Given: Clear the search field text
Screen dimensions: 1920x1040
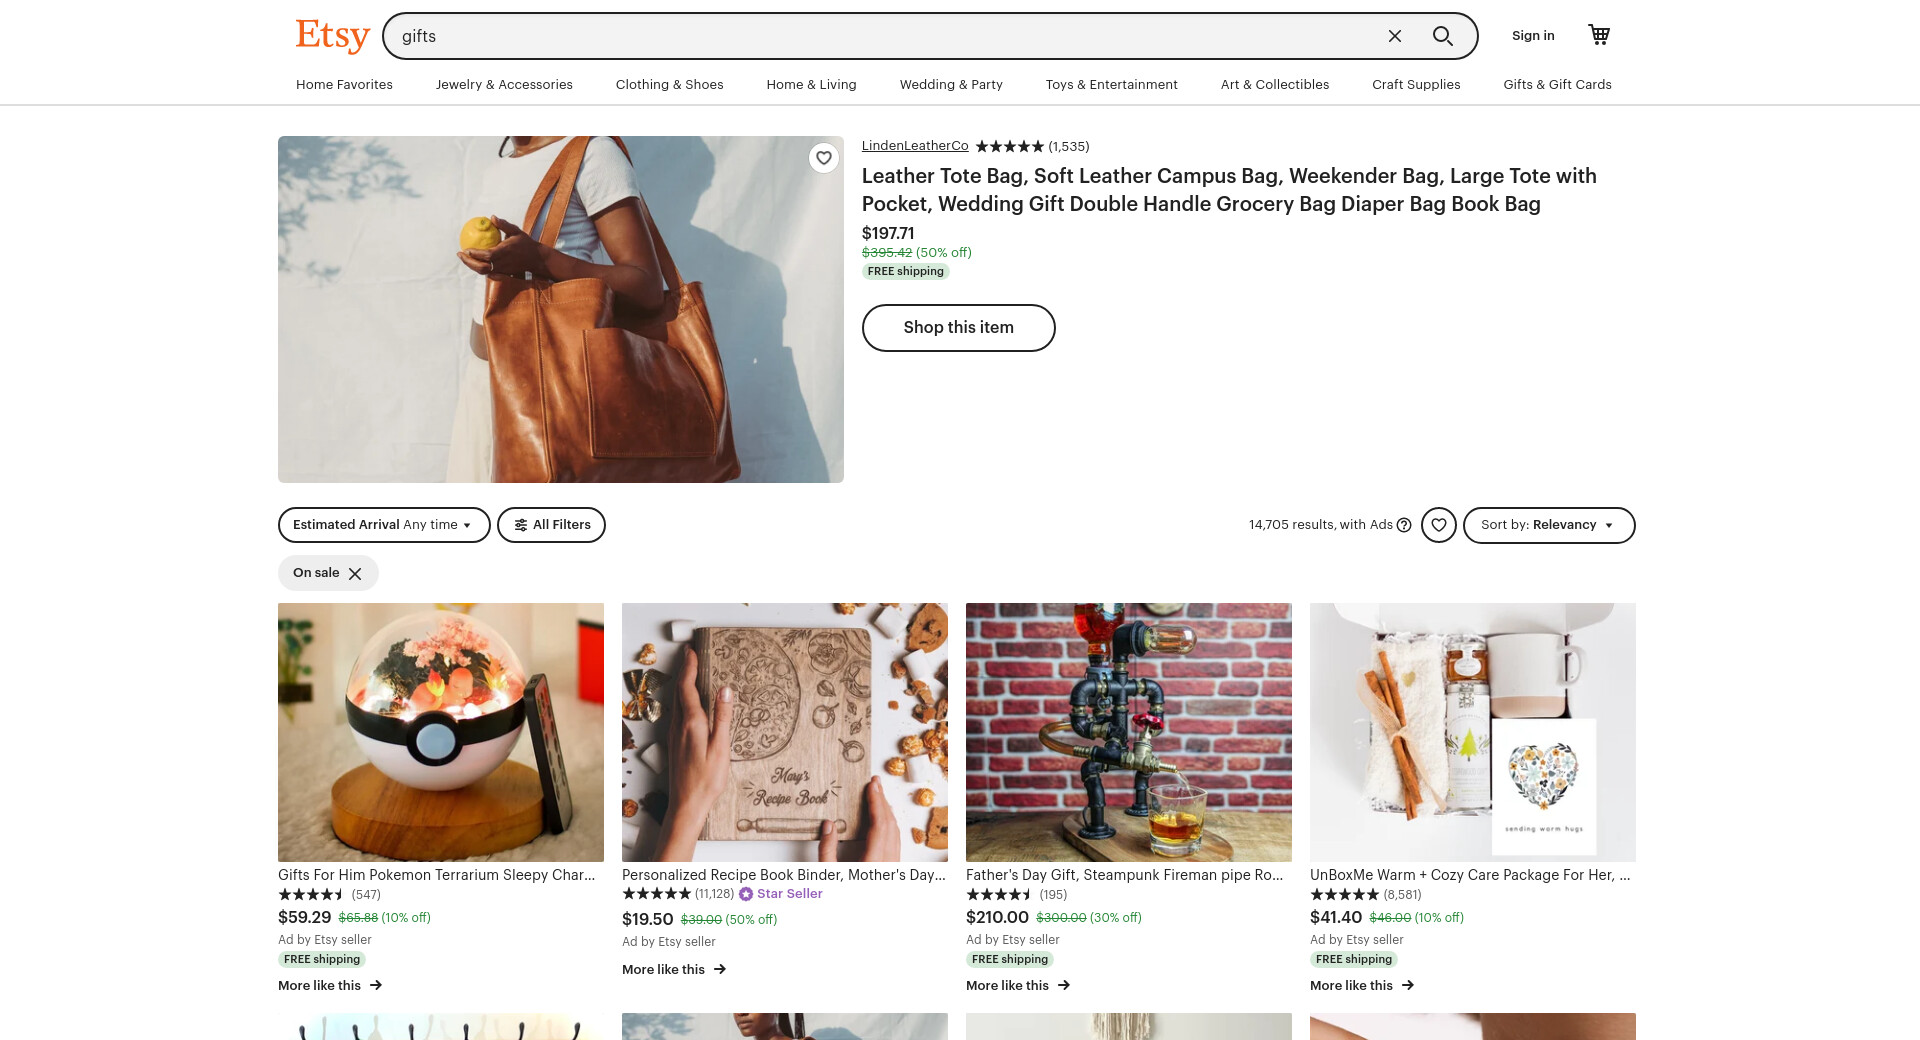Looking at the screenshot, I should [1395, 36].
